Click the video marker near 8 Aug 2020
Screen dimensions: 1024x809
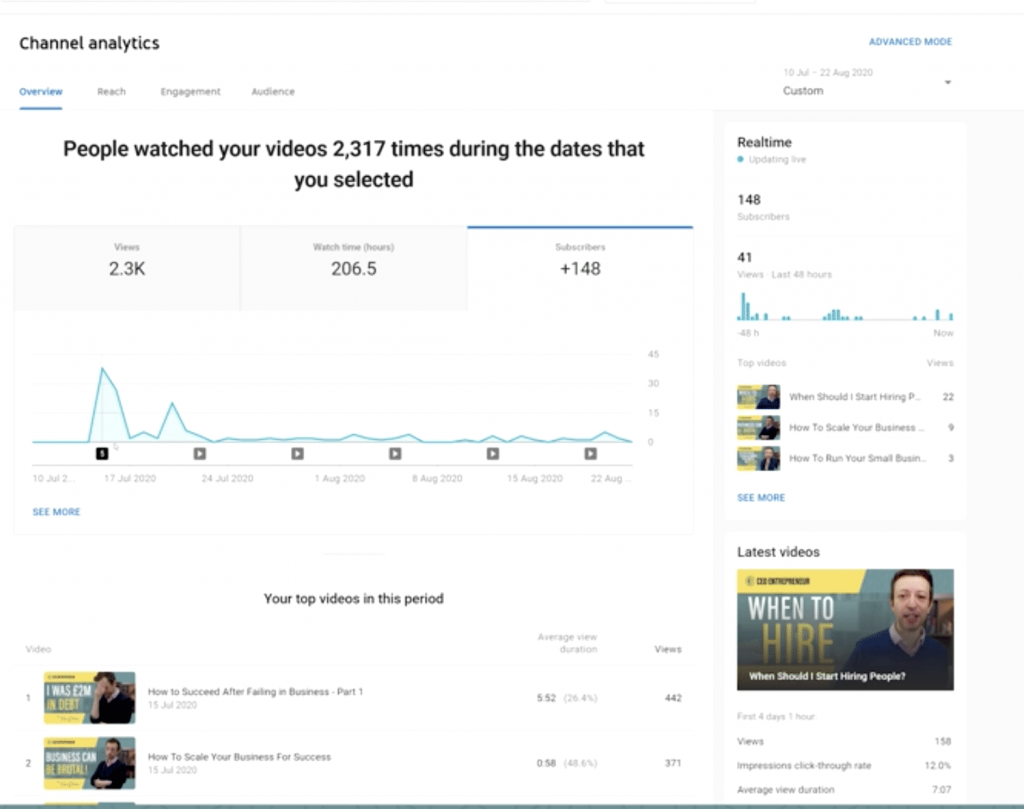tap(395, 453)
